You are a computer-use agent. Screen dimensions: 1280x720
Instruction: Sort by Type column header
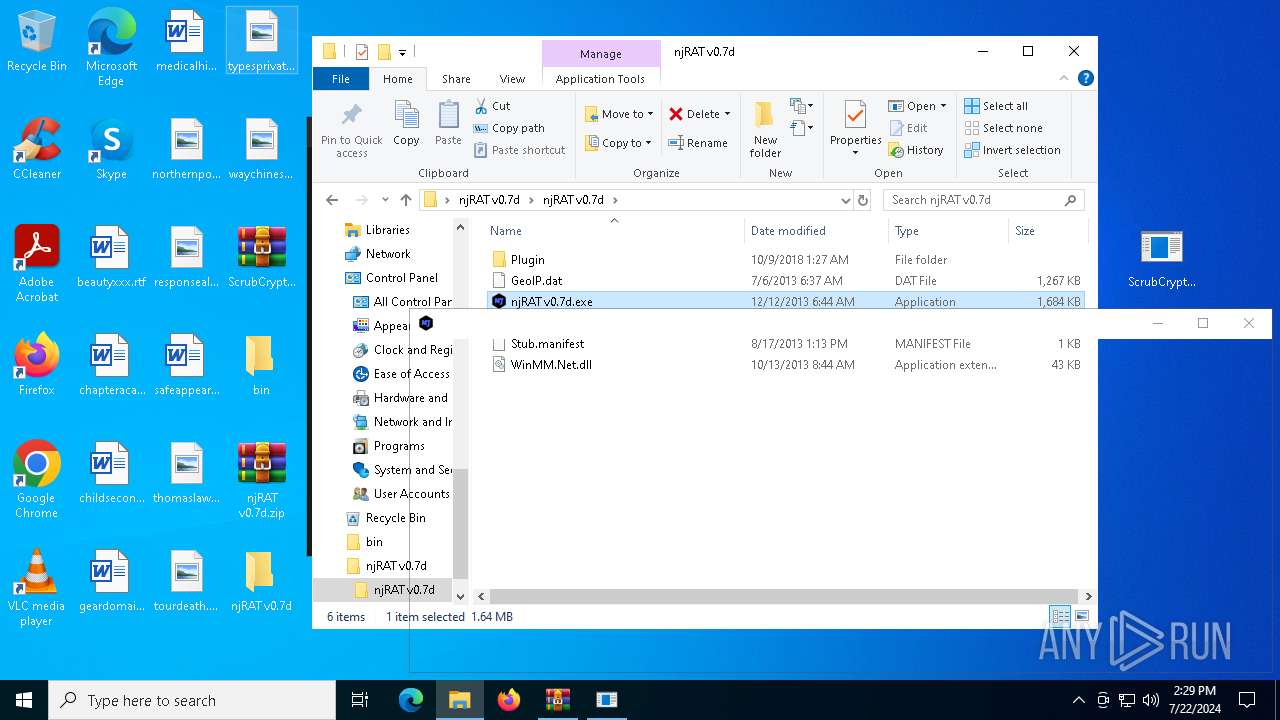tap(948, 230)
